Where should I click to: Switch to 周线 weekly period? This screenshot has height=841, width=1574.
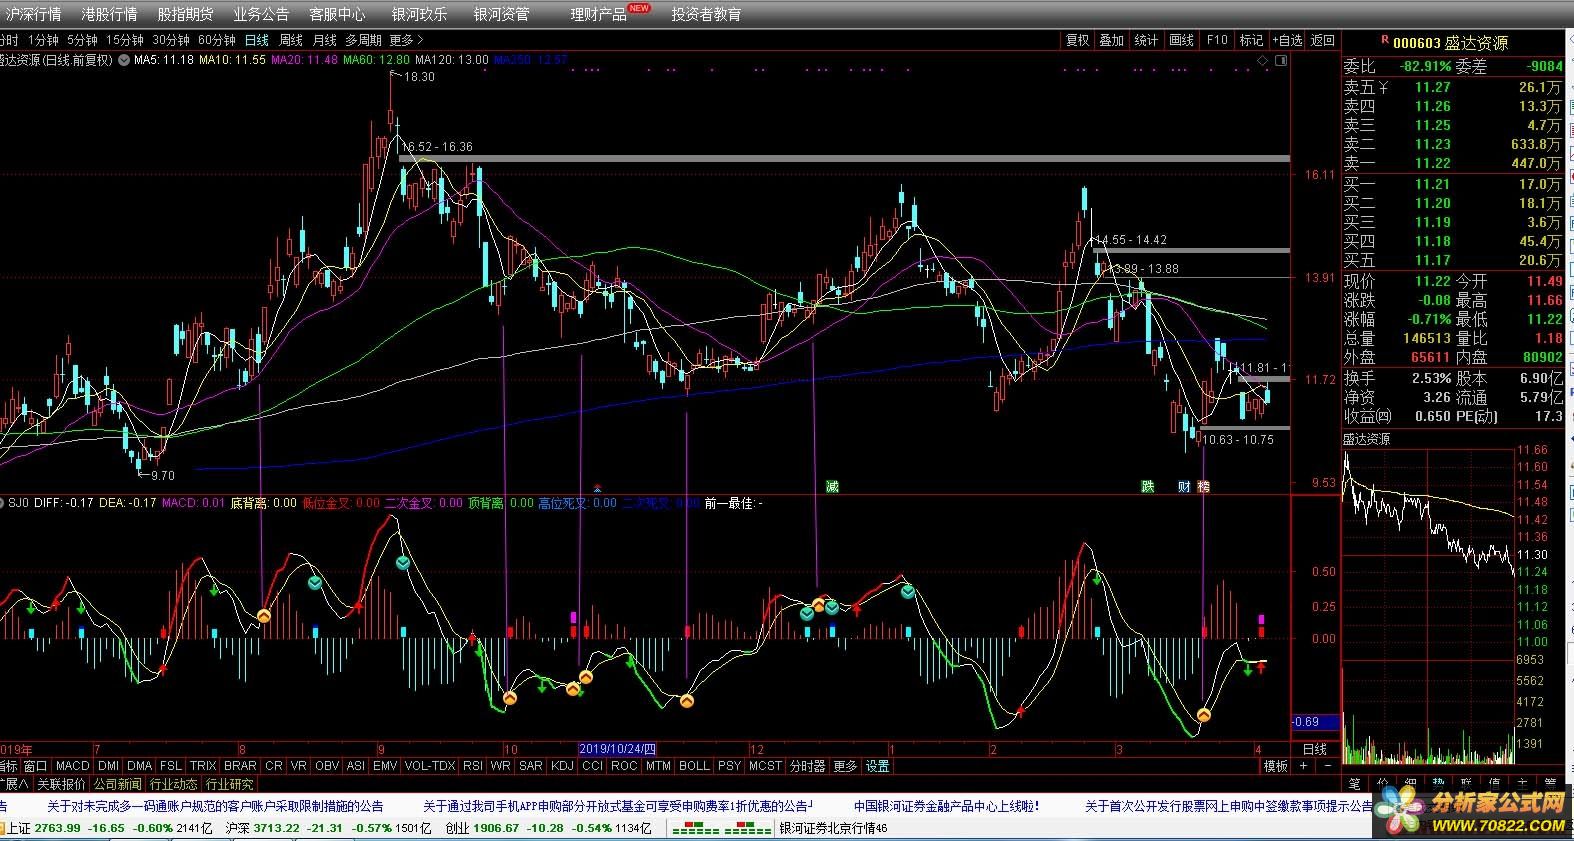pos(290,40)
